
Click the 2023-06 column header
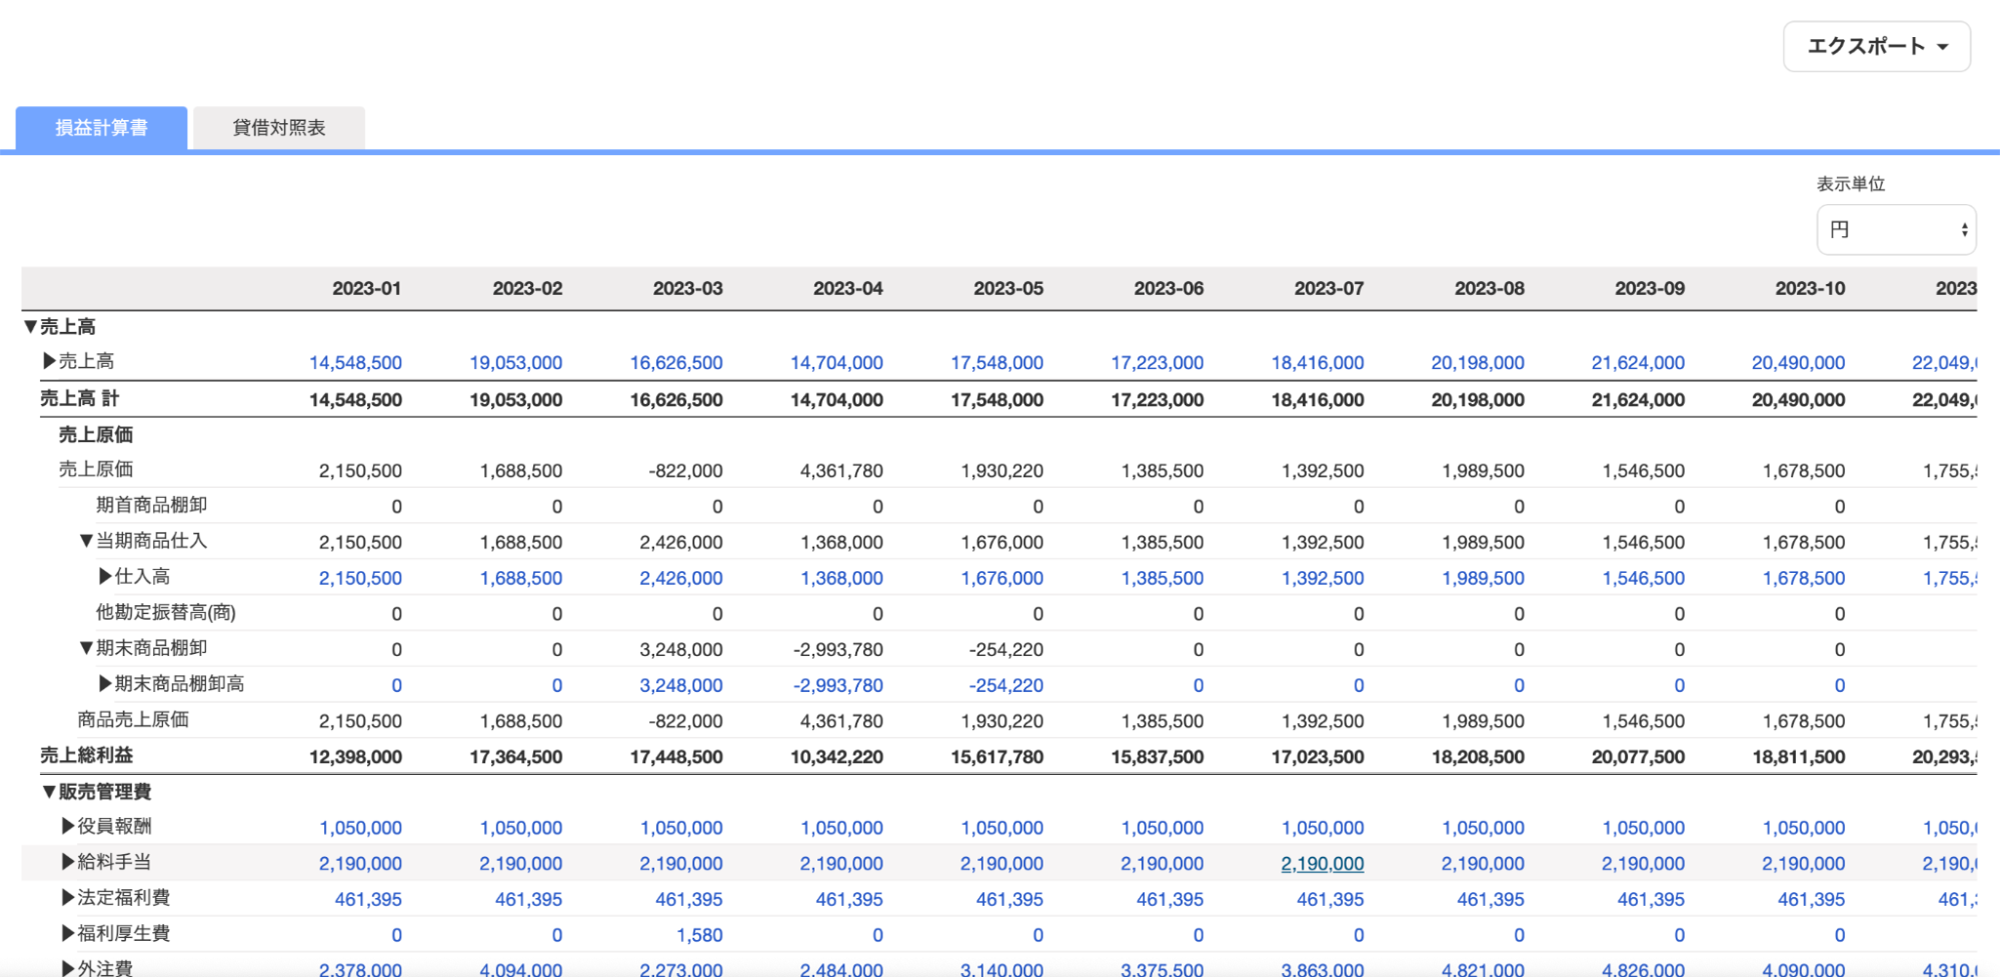(x=1168, y=289)
